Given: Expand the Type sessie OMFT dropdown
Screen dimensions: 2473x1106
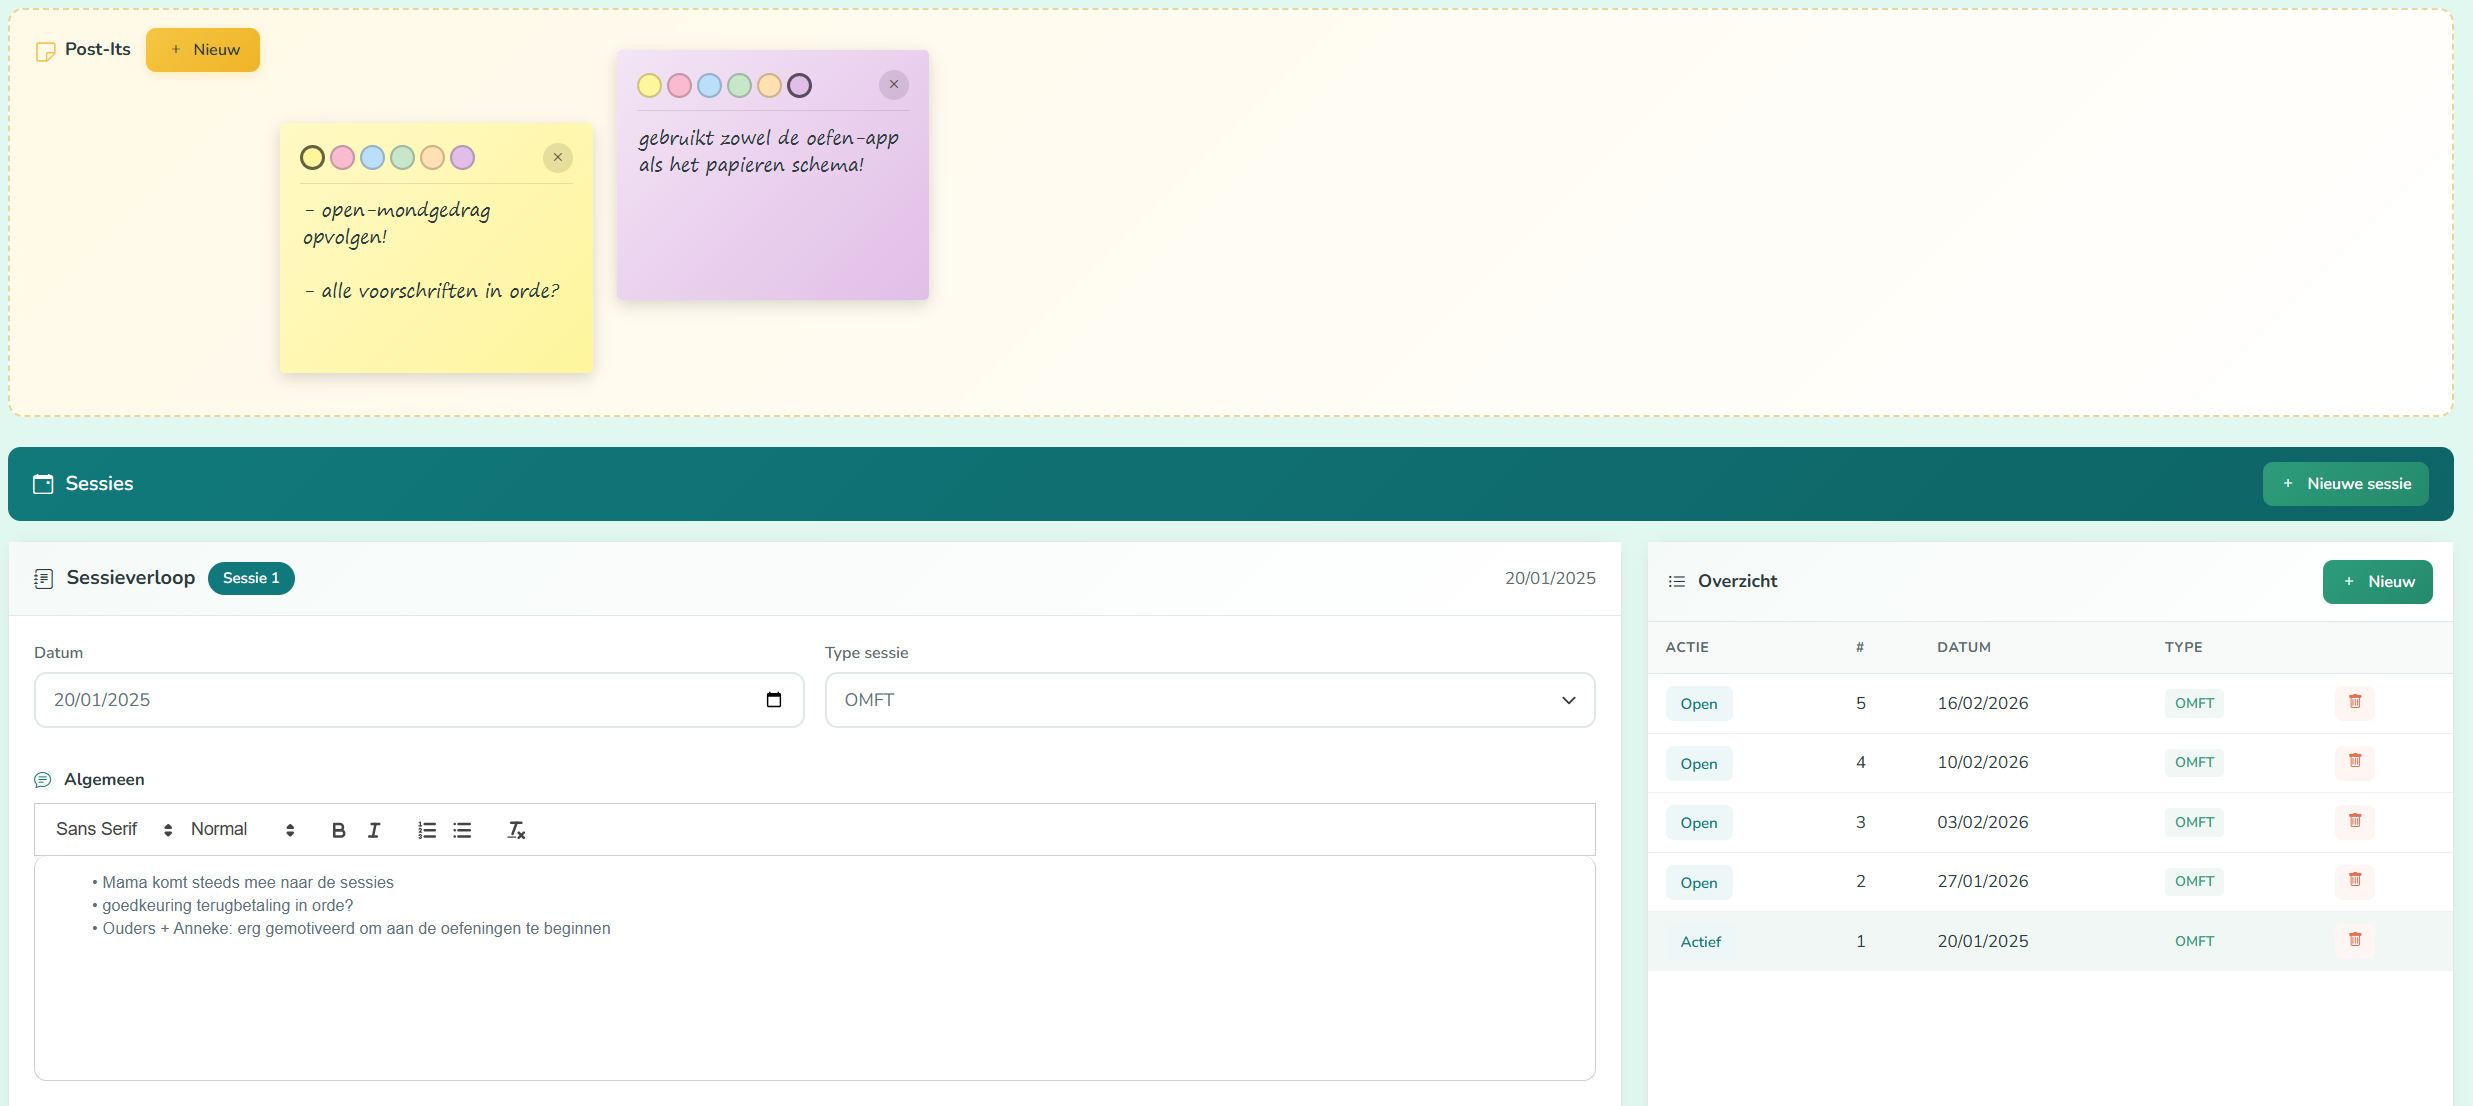Looking at the screenshot, I should pos(1209,700).
